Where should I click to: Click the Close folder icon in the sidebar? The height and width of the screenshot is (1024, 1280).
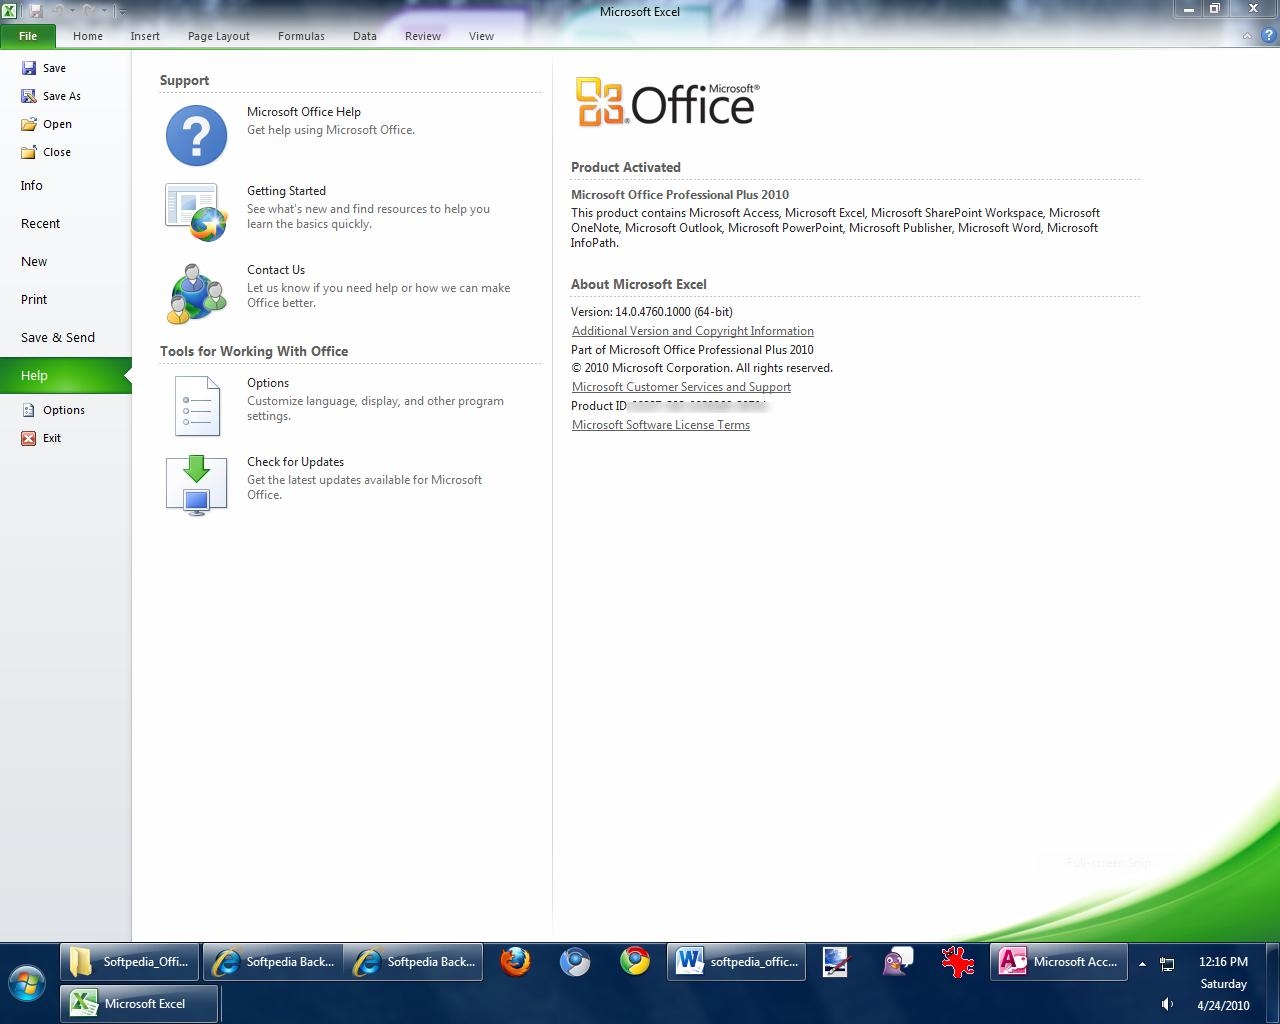[x=29, y=152]
